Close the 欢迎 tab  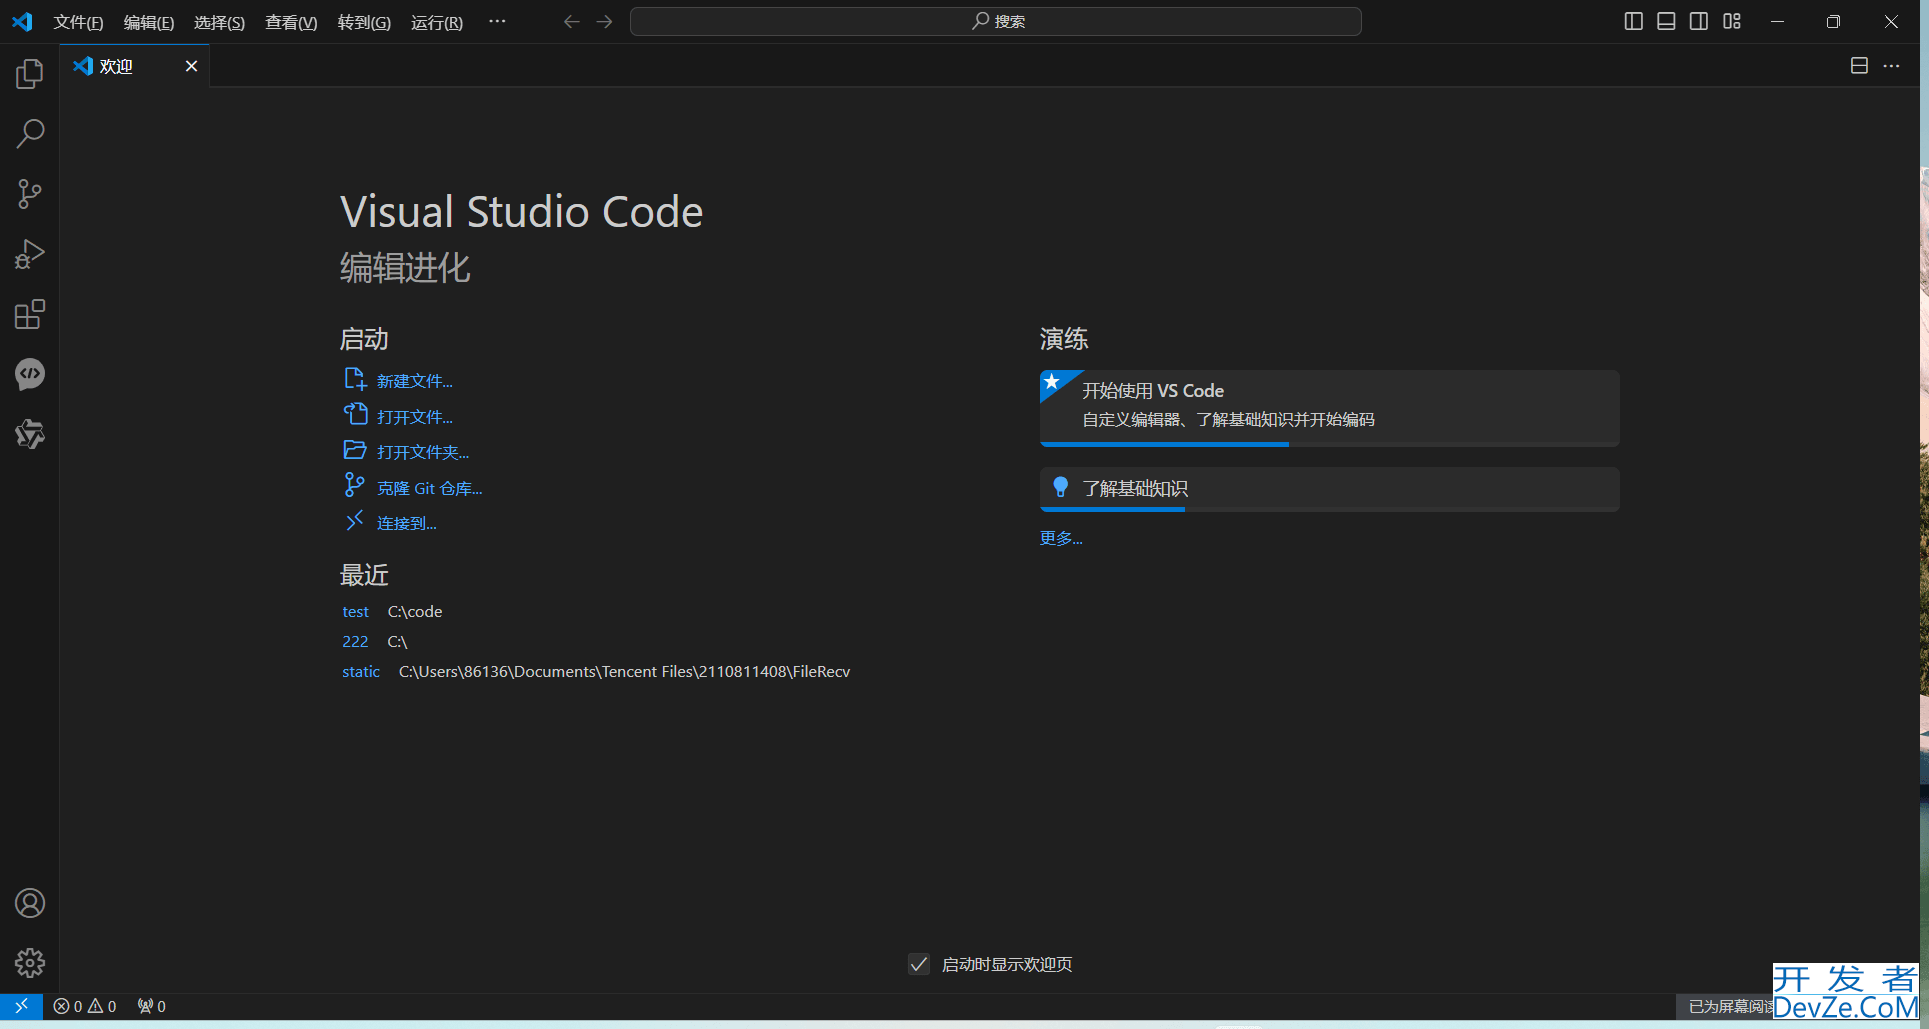[191, 66]
